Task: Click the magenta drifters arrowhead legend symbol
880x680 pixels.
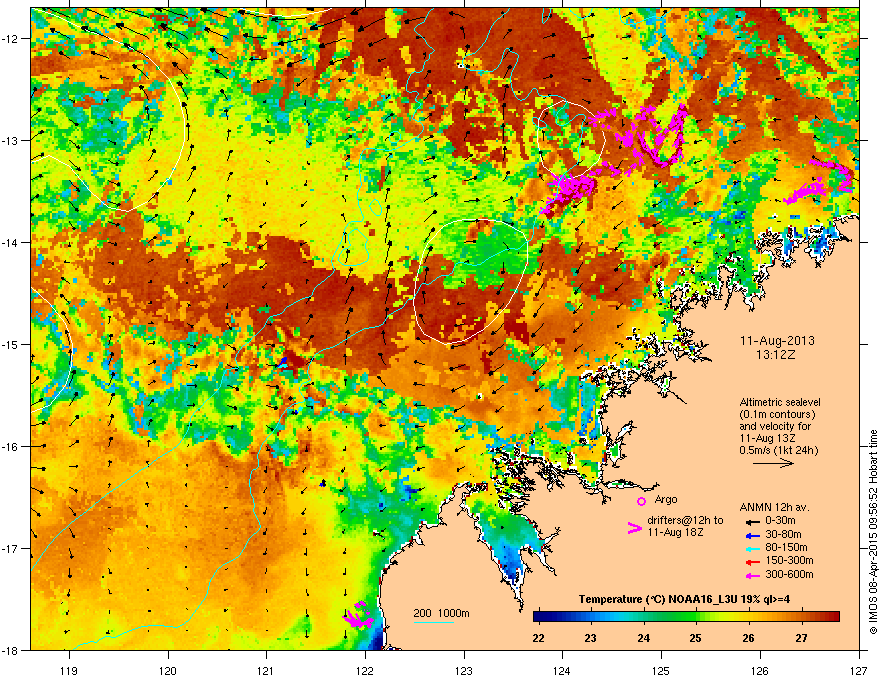Action: tap(634, 528)
